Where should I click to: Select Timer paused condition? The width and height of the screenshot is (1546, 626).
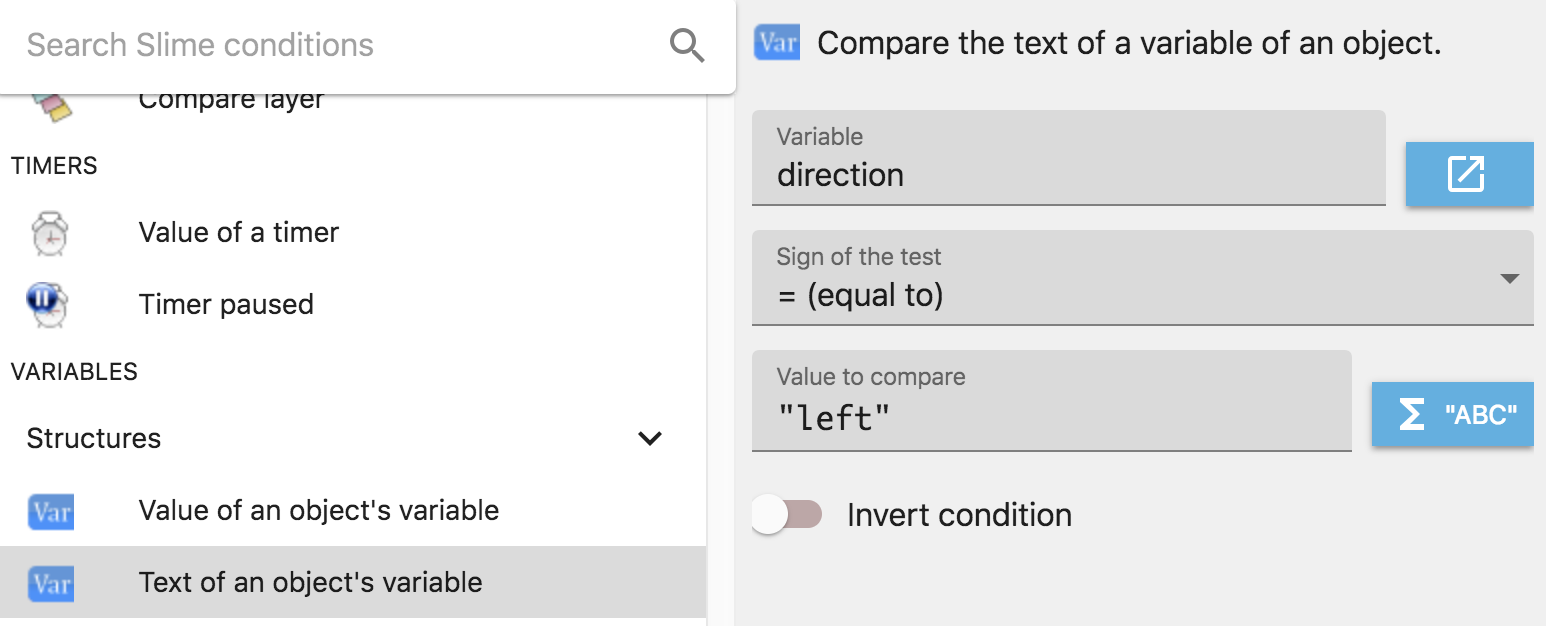coord(226,305)
